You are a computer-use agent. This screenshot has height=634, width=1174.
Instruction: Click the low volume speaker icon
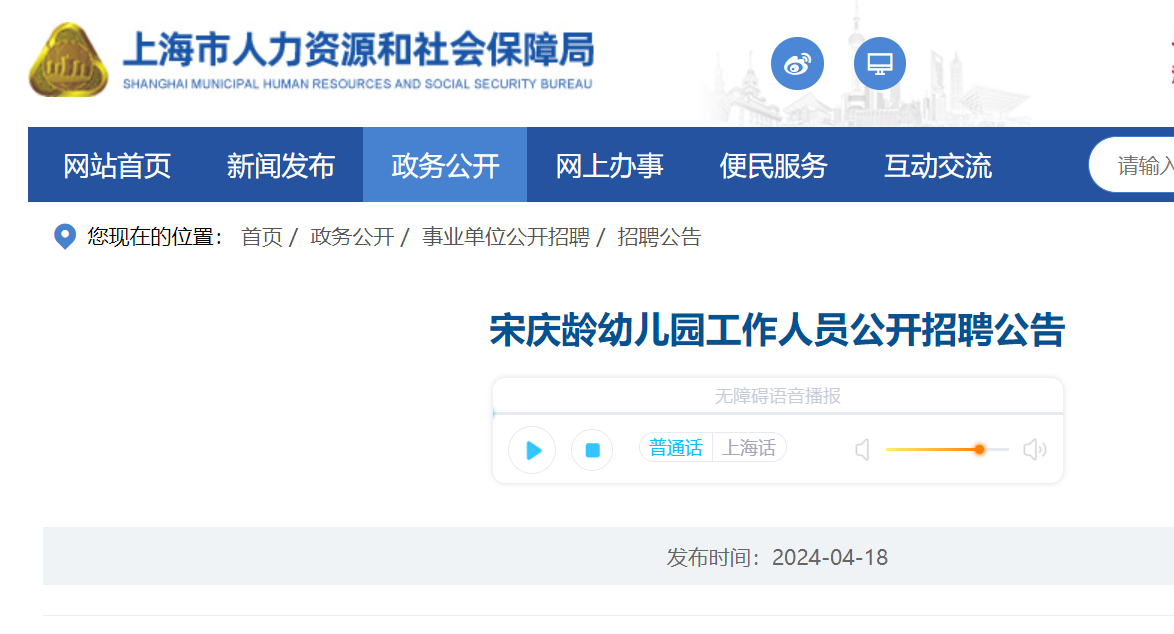[863, 450]
